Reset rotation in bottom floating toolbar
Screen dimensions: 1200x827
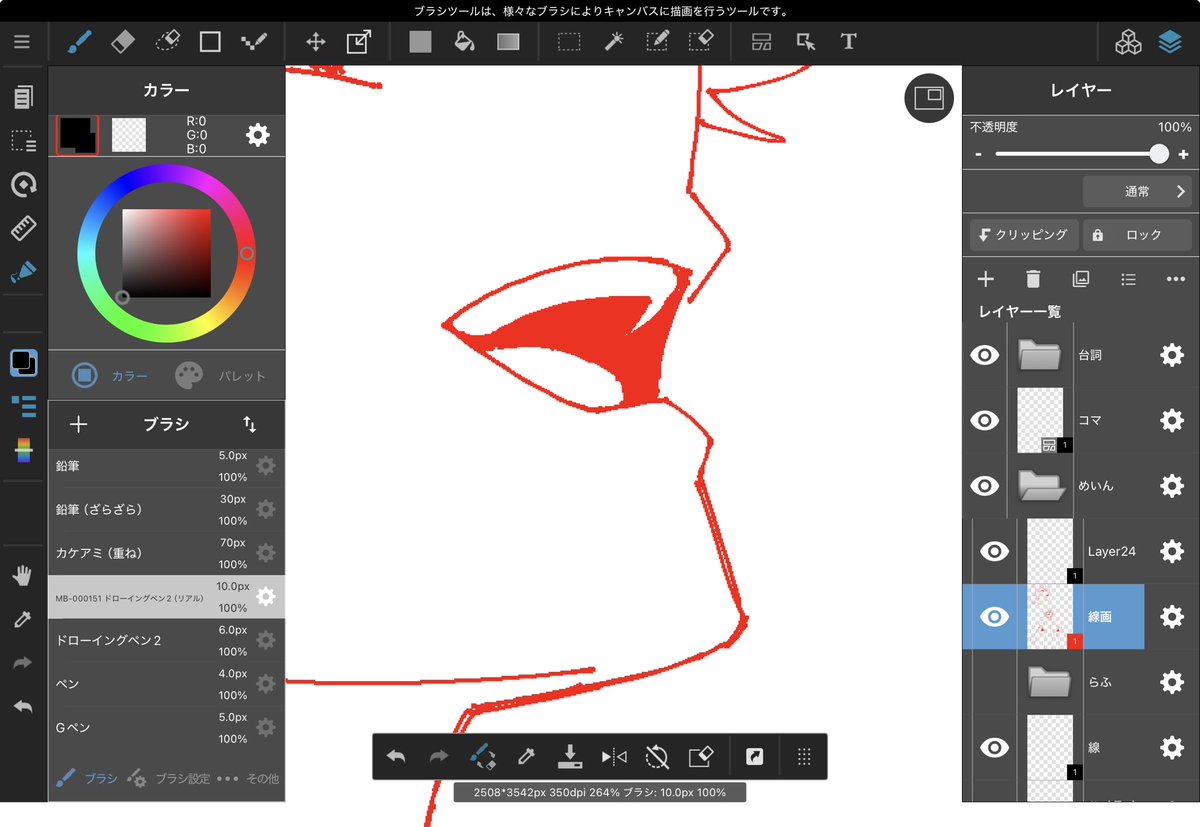coord(657,757)
